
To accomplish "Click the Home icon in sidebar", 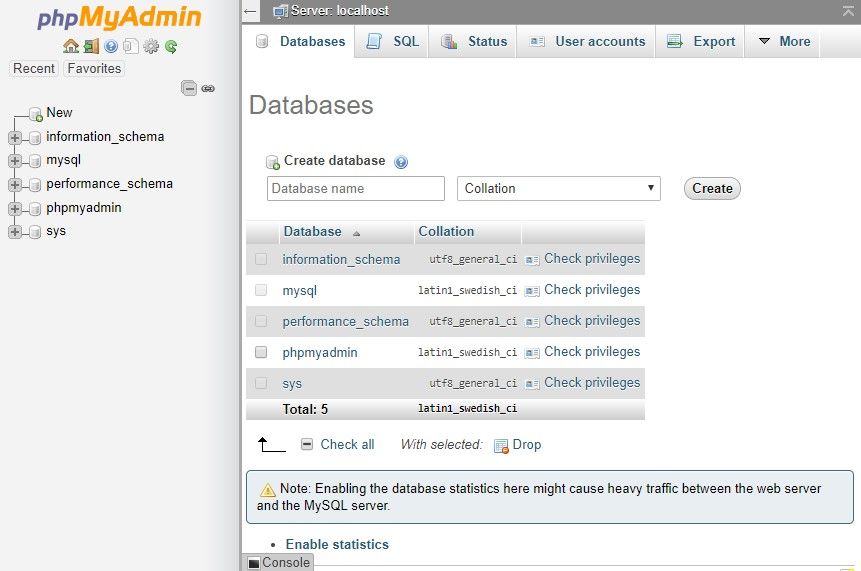I will [x=71, y=46].
